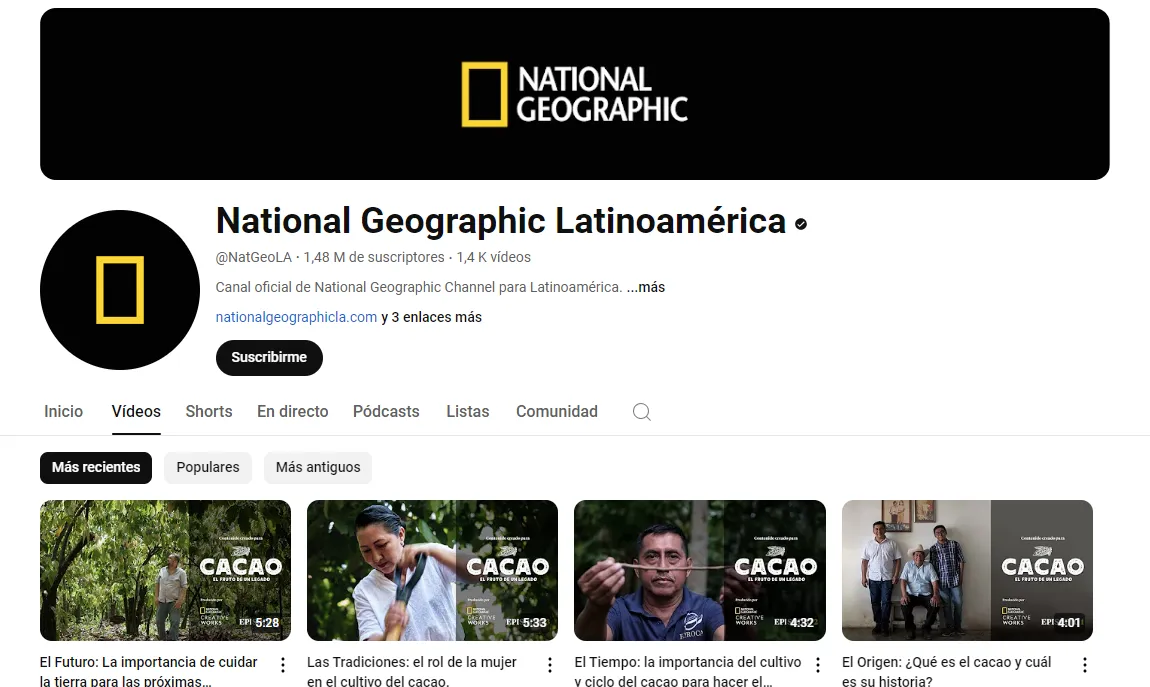1150x687 pixels.
Task: Select the 'Populares' filter chip
Action: [208, 467]
